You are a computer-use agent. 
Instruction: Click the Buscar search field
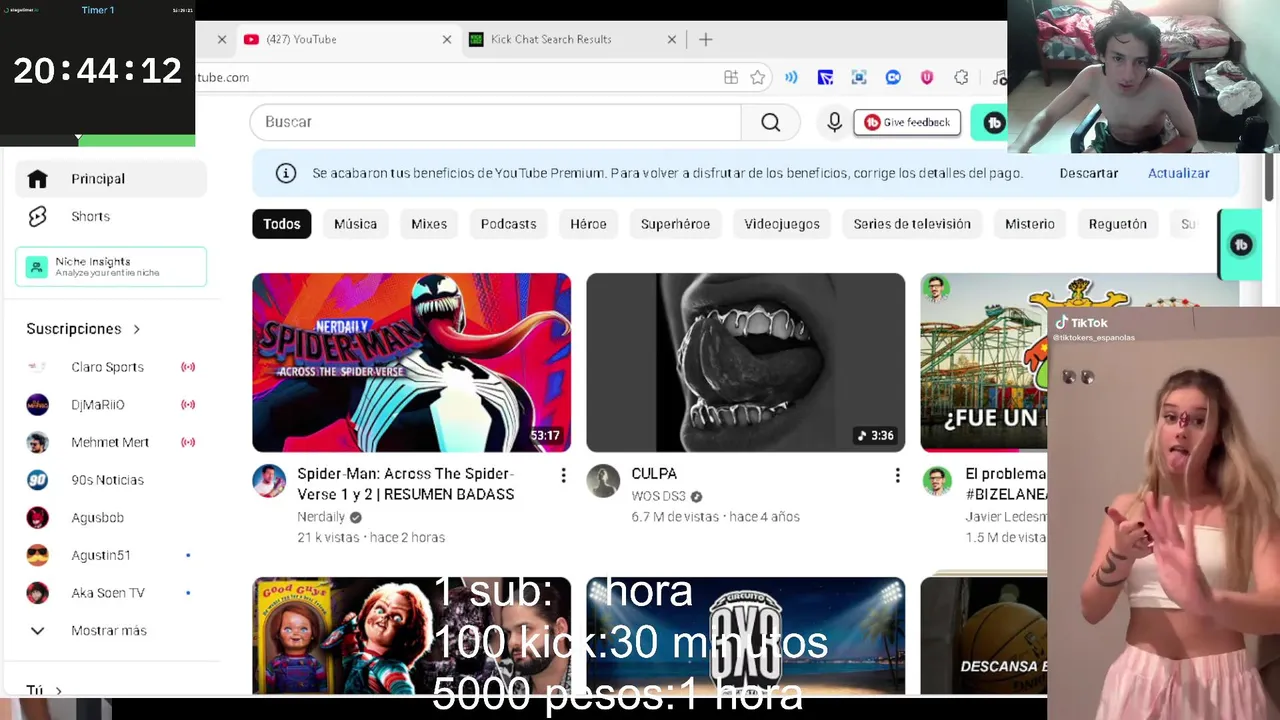[x=495, y=122]
